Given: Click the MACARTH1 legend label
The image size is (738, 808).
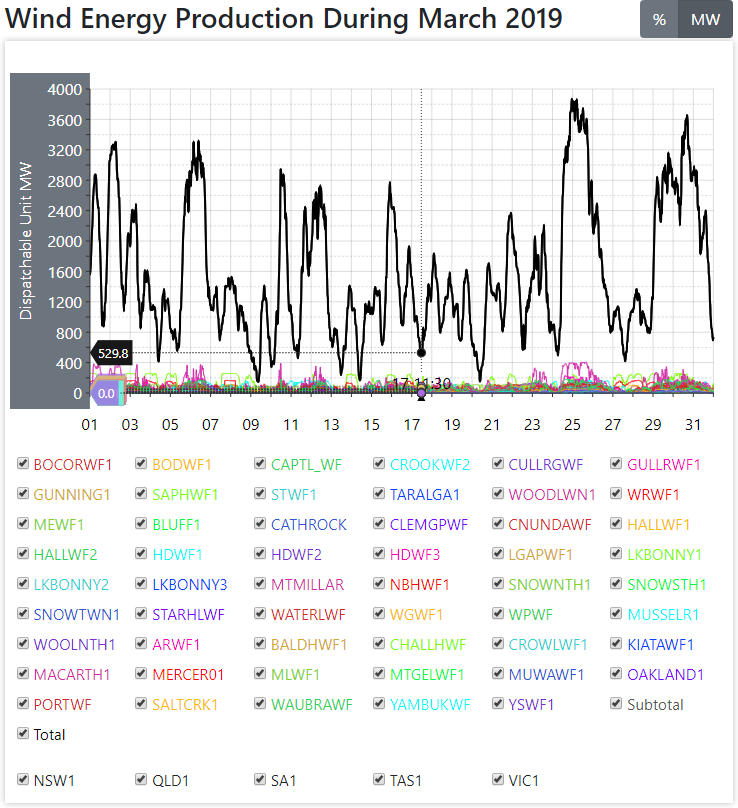Looking at the screenshot, I should click(x=72, y=674).
